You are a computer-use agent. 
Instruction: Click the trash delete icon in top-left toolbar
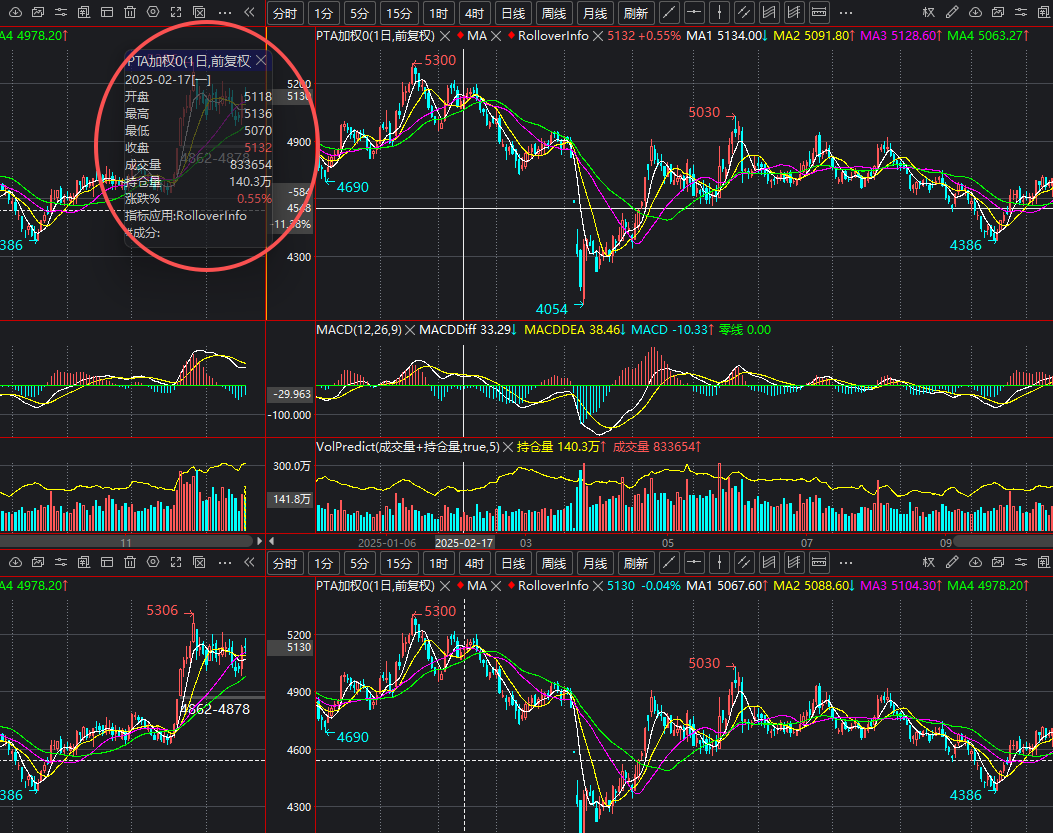tap(131, 13)
